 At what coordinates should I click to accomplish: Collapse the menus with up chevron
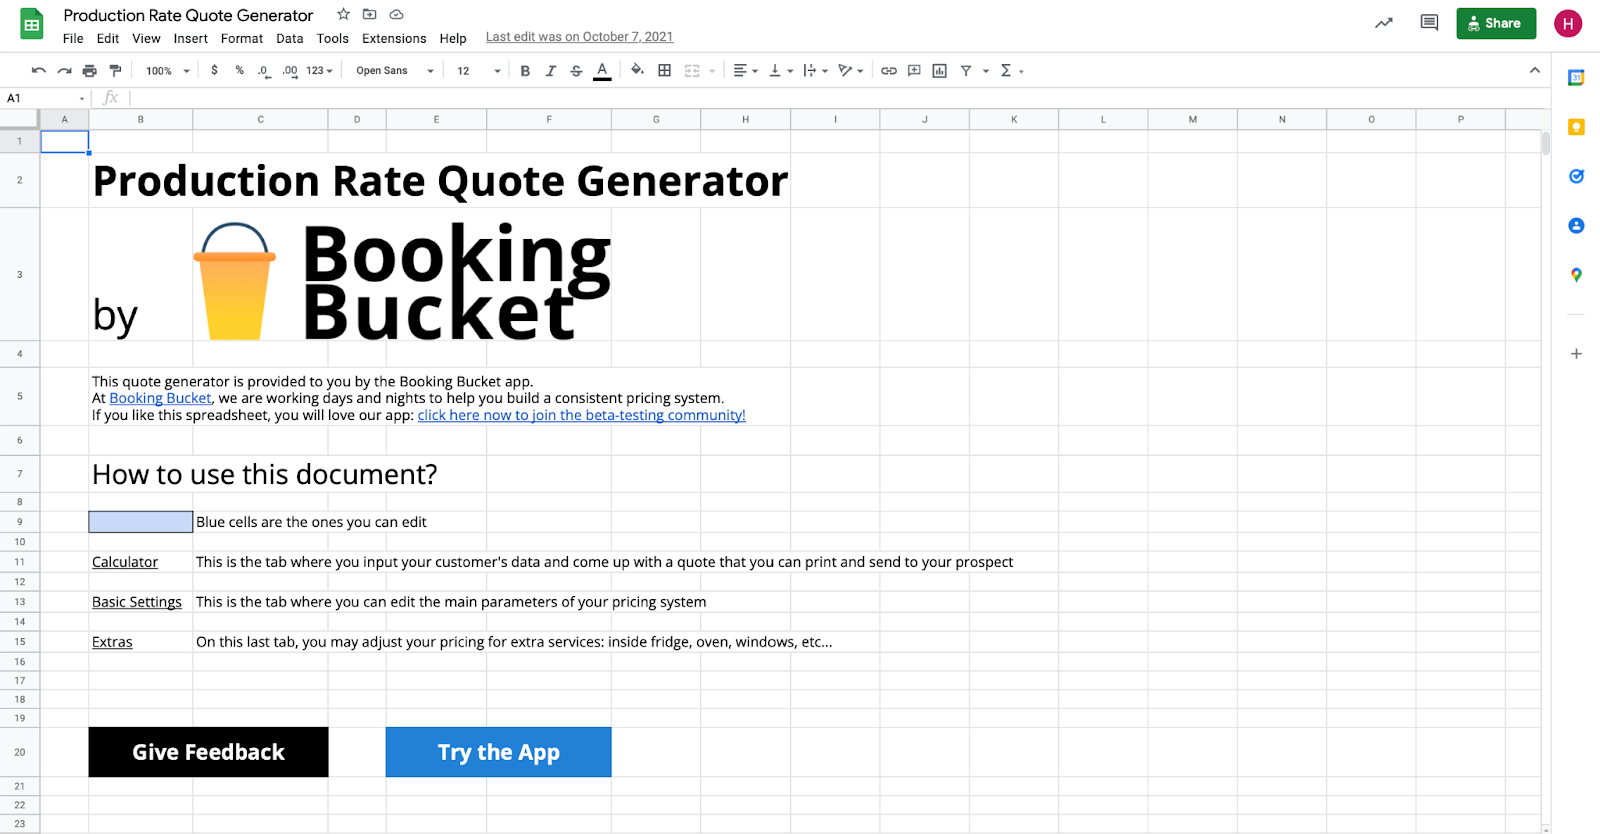pos(1535,70)
